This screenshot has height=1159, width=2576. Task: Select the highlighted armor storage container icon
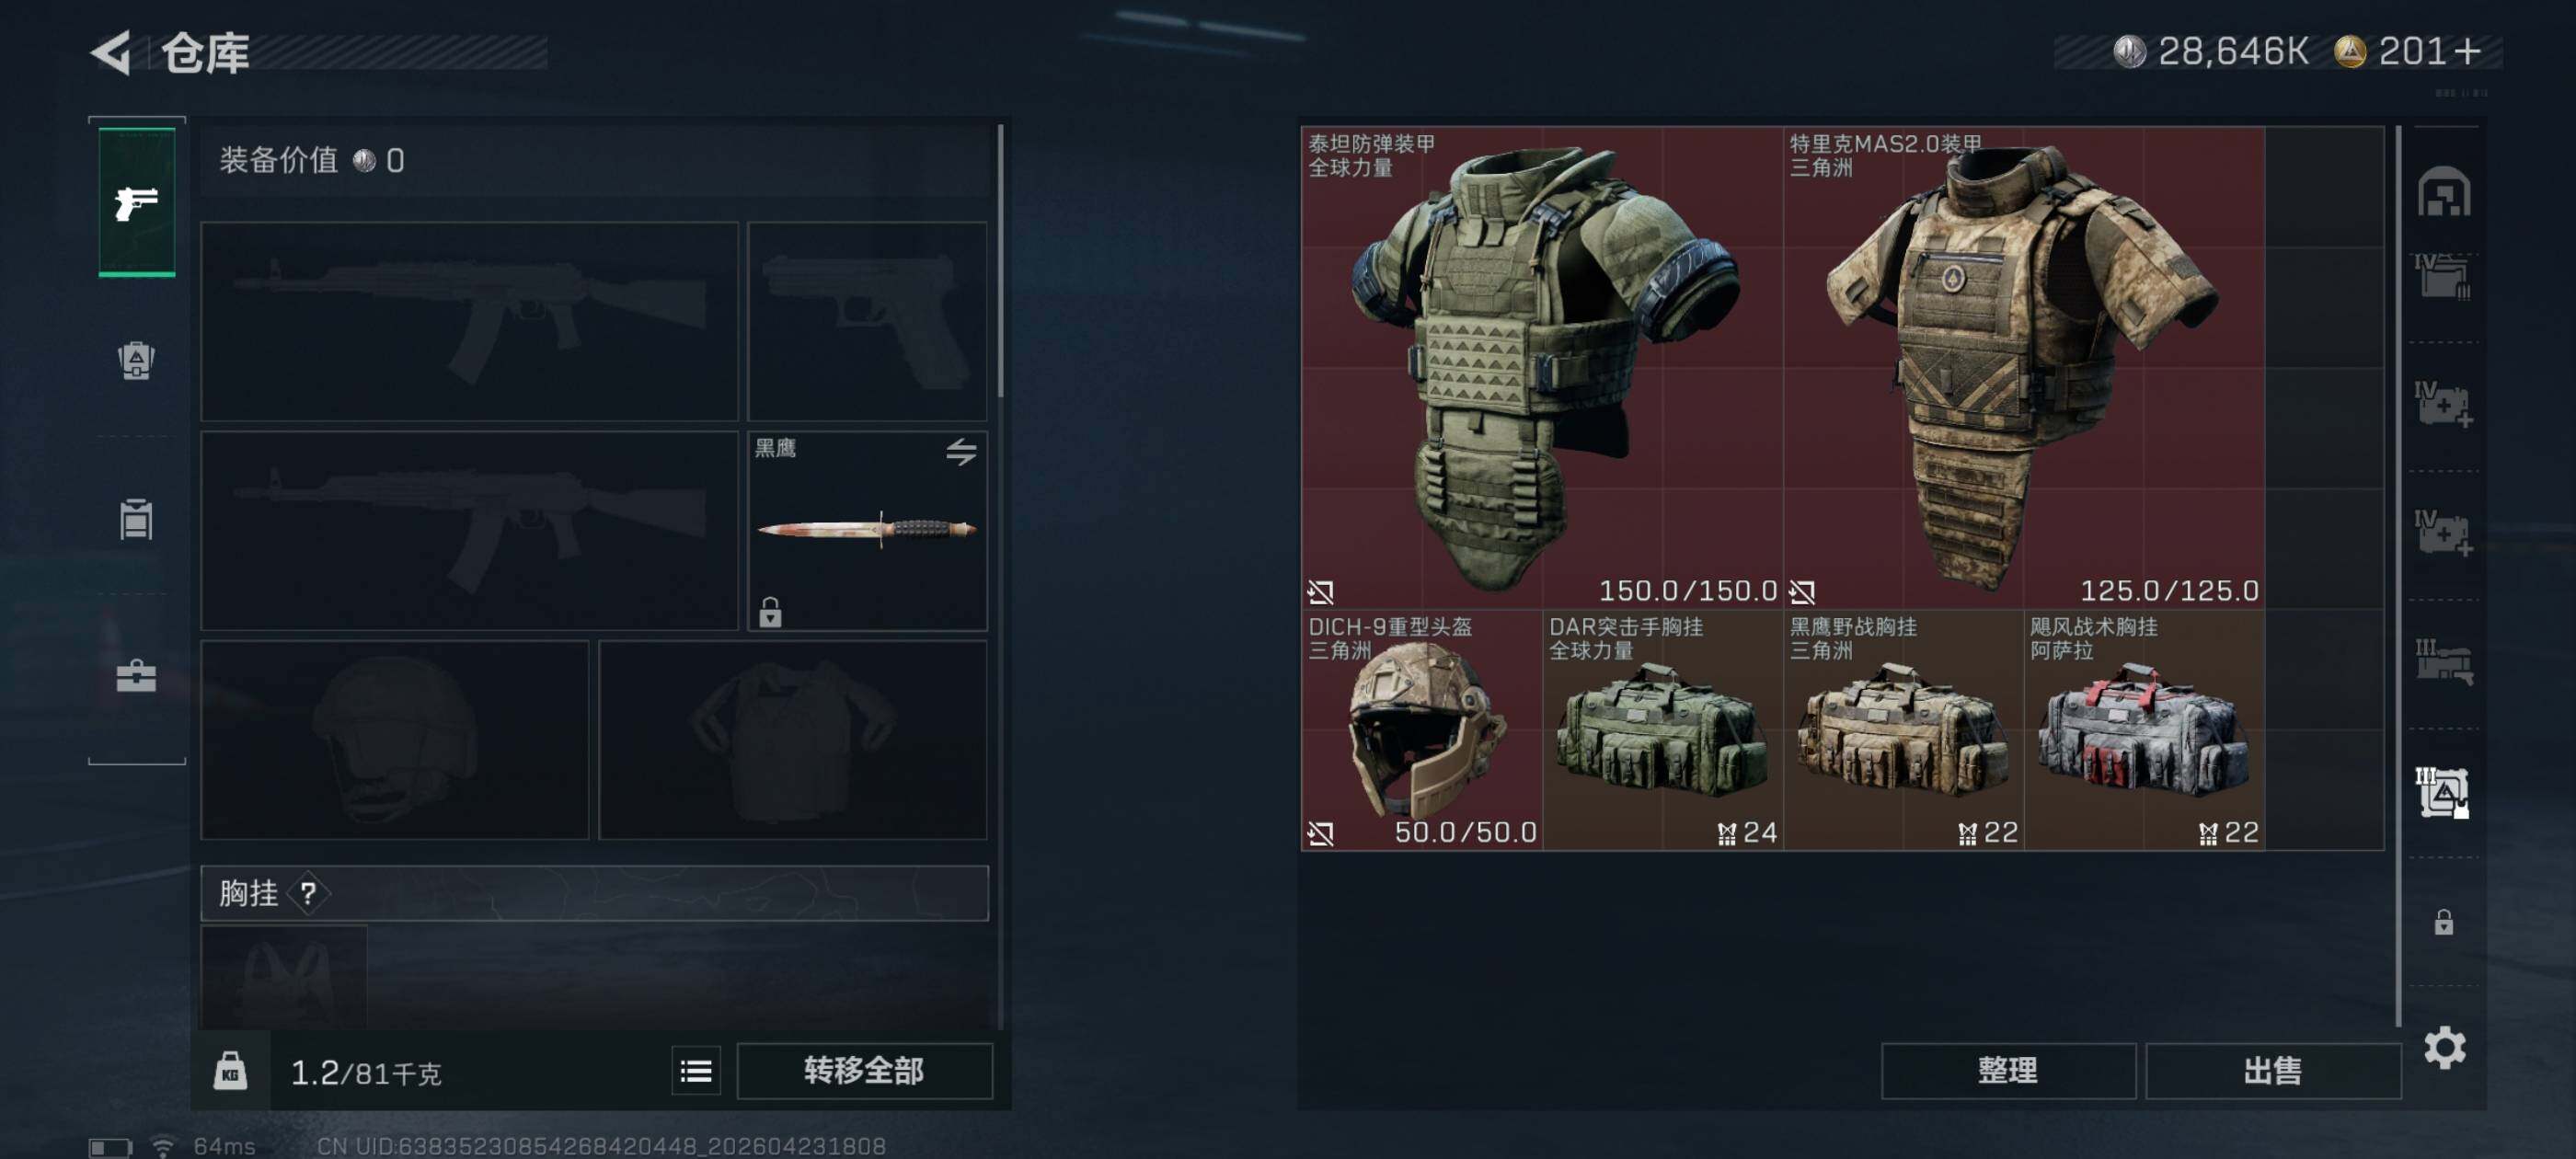(2443, 792)
